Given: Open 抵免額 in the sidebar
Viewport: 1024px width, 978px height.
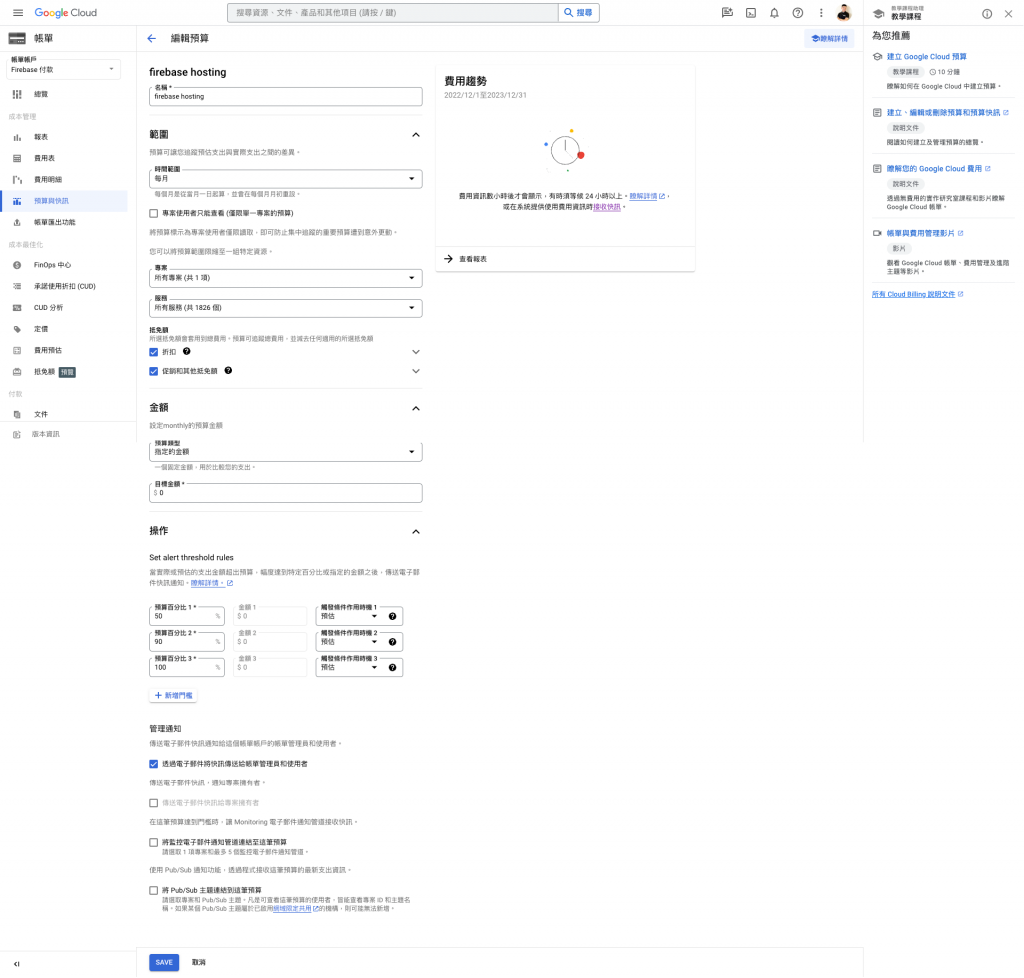Looking at the screenshot, I should click(64, 371).
